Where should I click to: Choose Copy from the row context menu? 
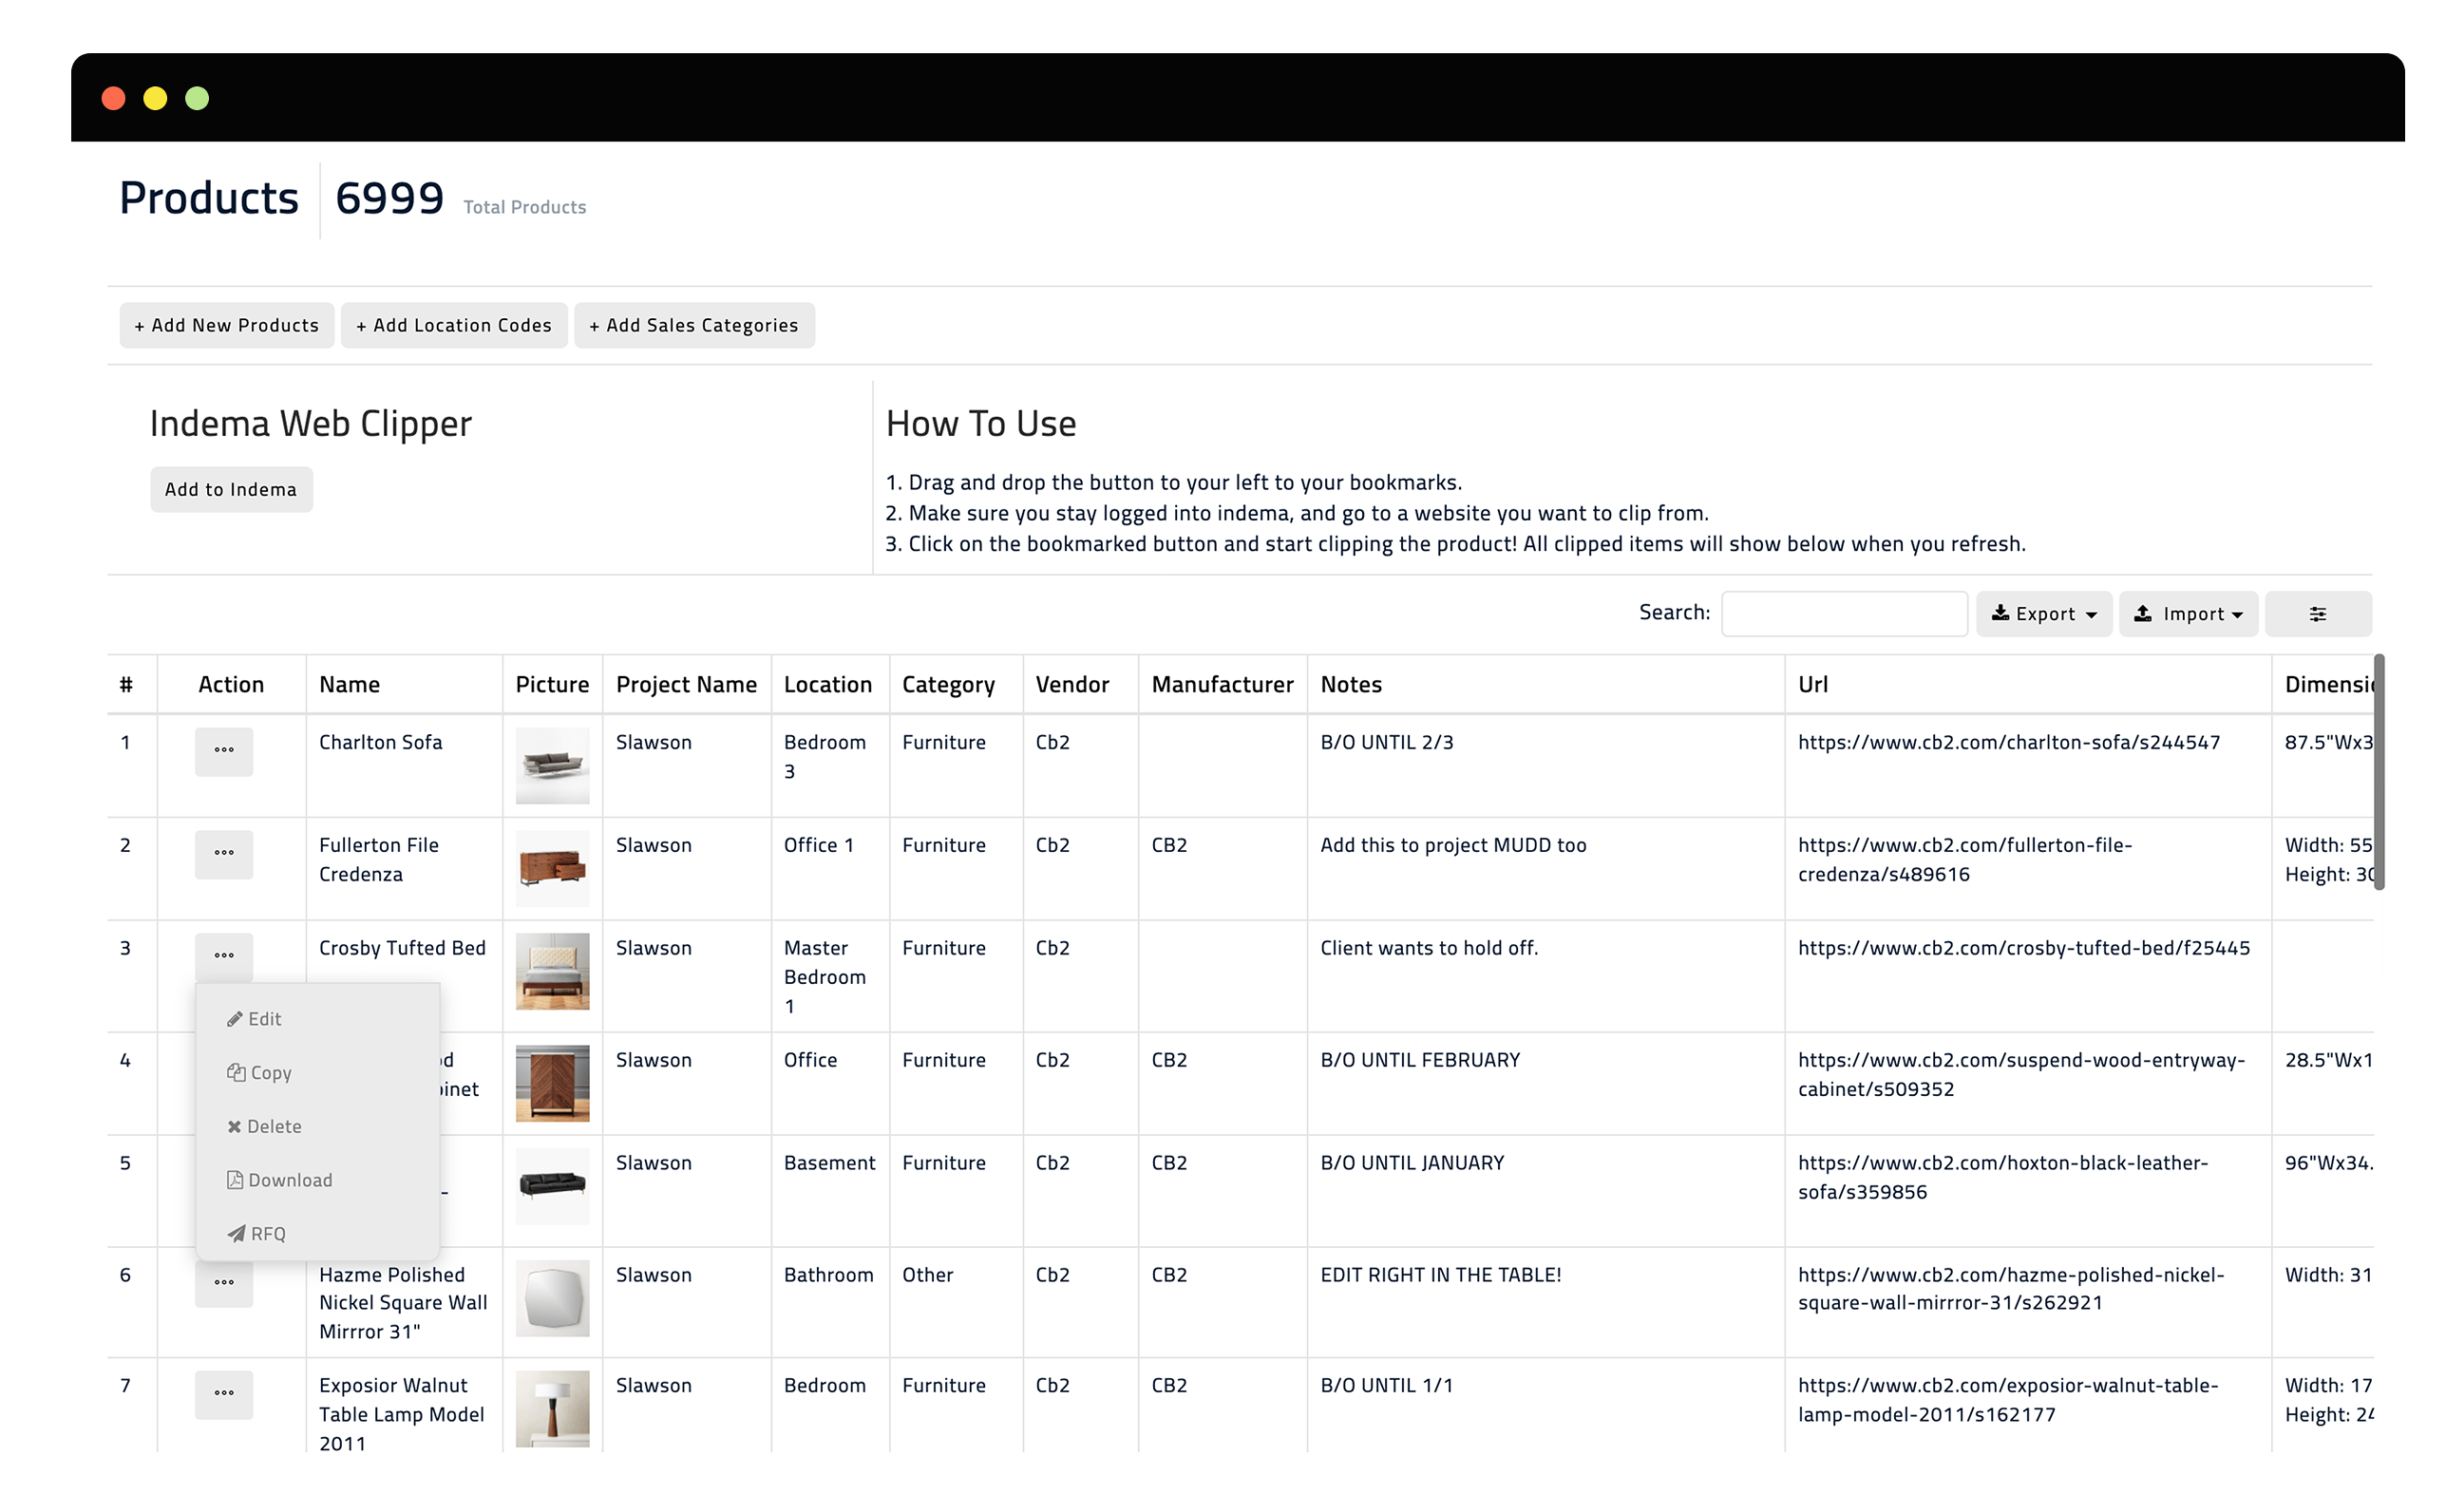259,1073
